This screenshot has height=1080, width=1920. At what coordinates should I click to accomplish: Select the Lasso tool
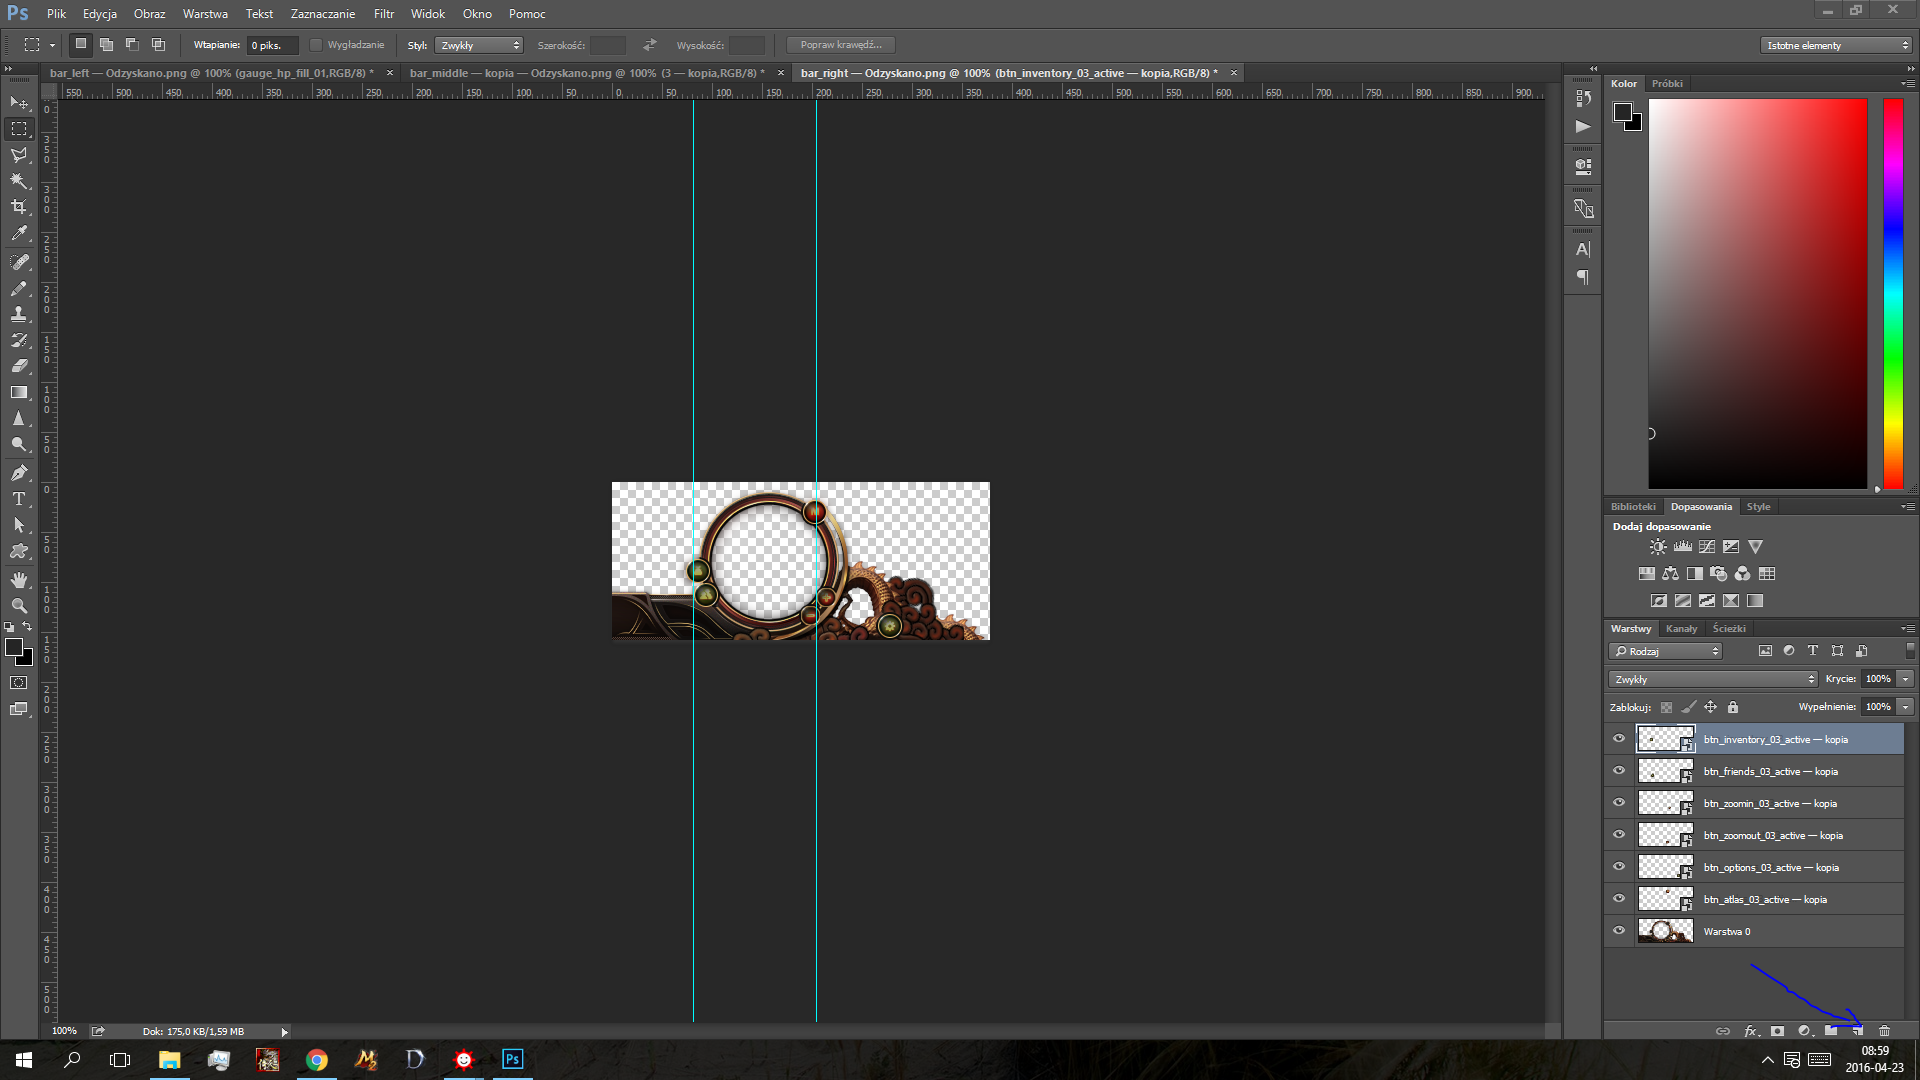19,155
